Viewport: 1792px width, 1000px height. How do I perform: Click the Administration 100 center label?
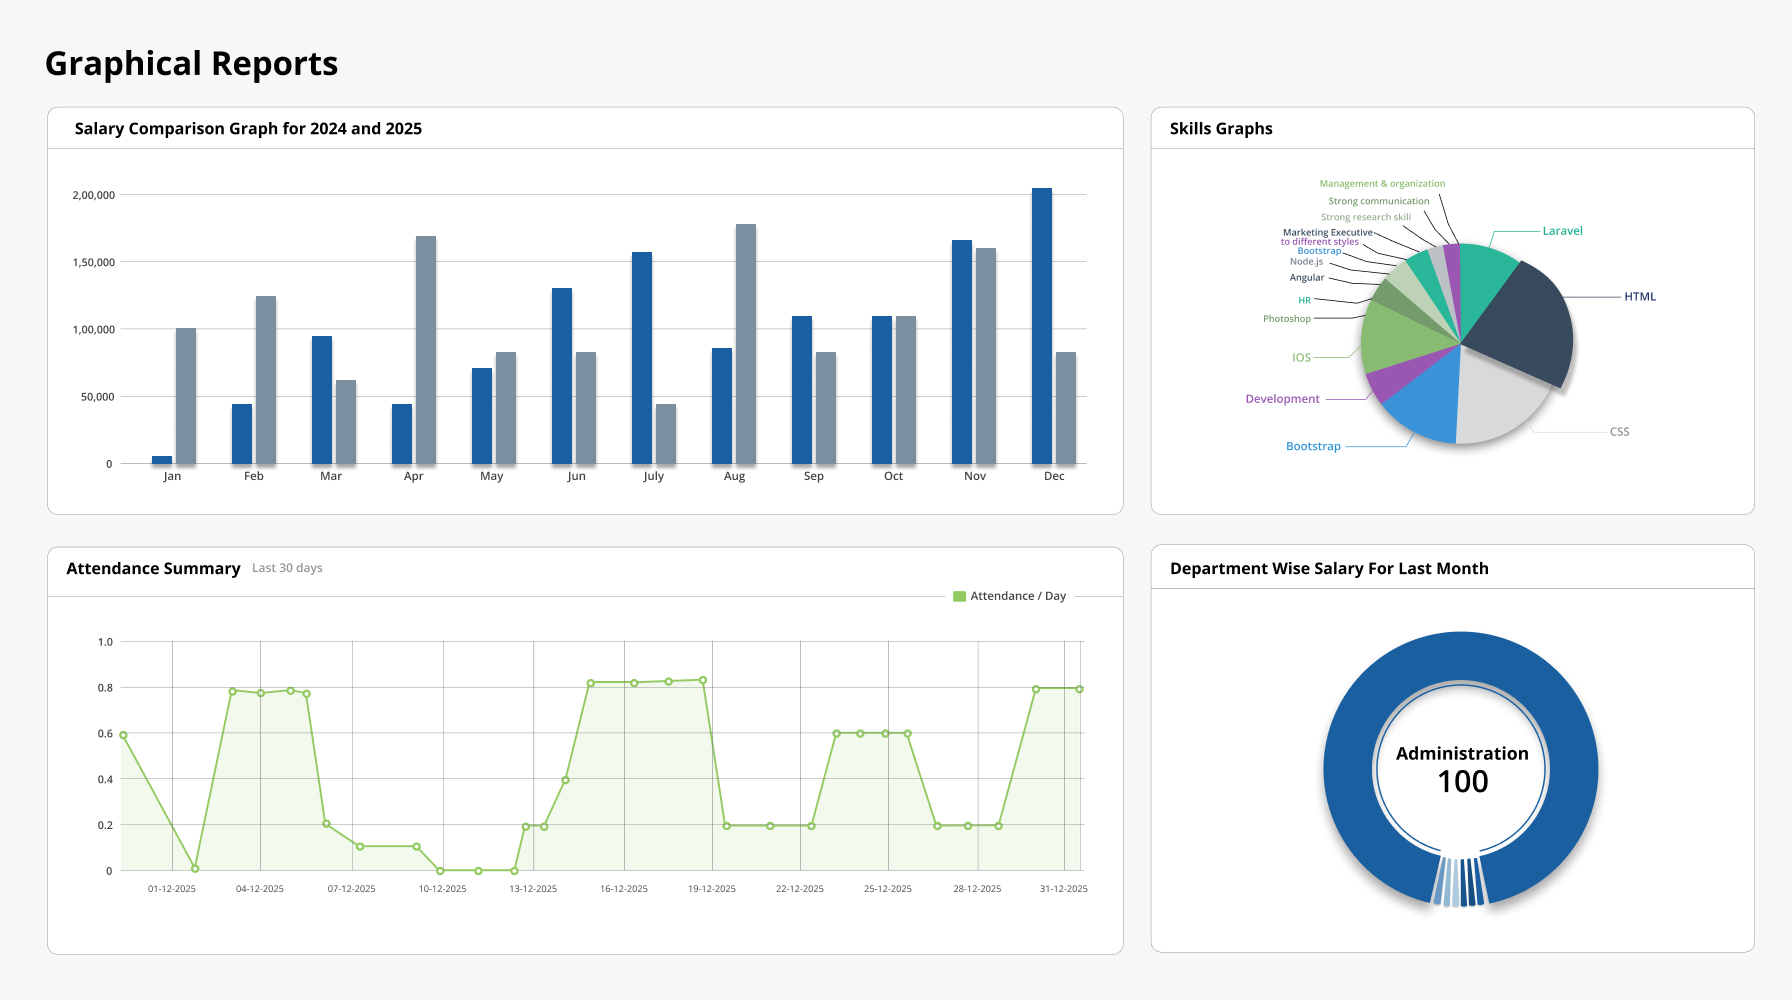pyautogui.click(x=1462, y=768)
